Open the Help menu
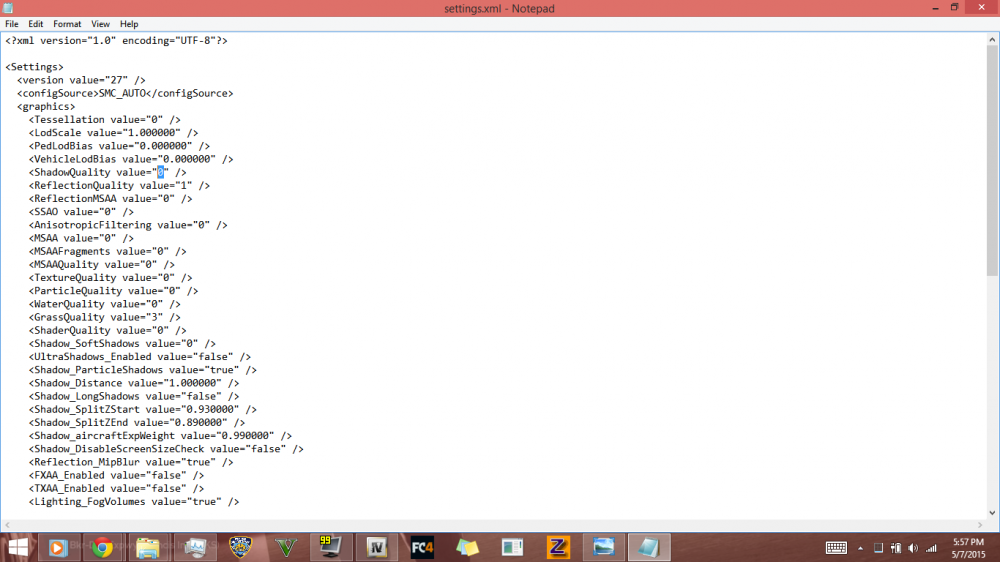Image resolution: width=1000 pixels, height=562 pixels. (x=129, y=24)
